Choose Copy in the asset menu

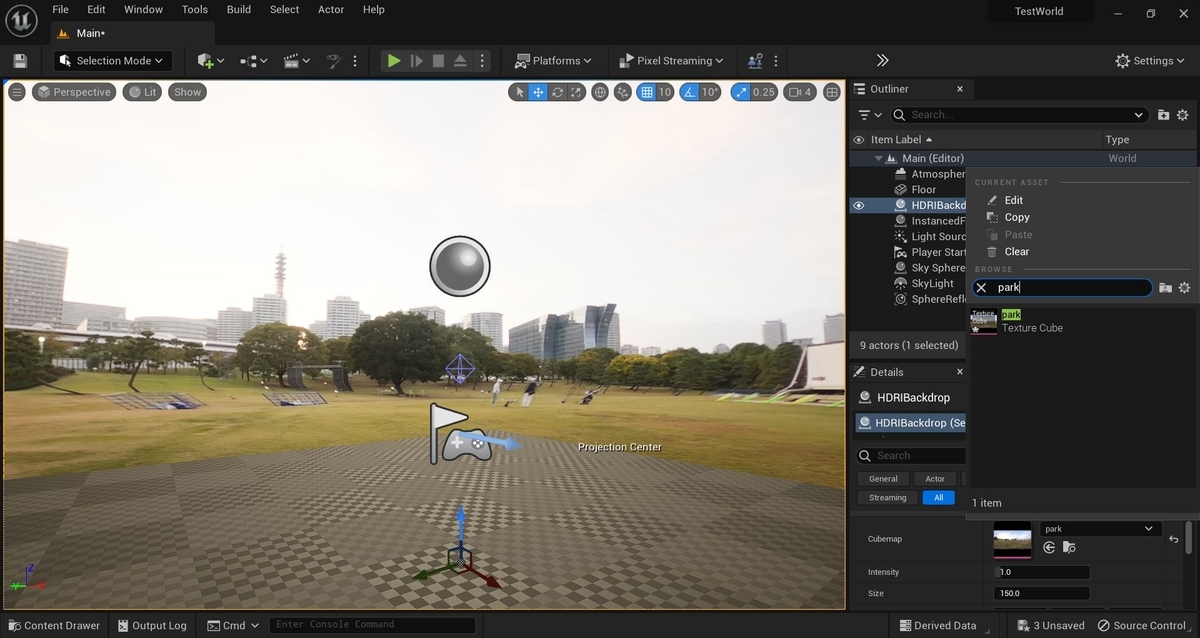1016,217
